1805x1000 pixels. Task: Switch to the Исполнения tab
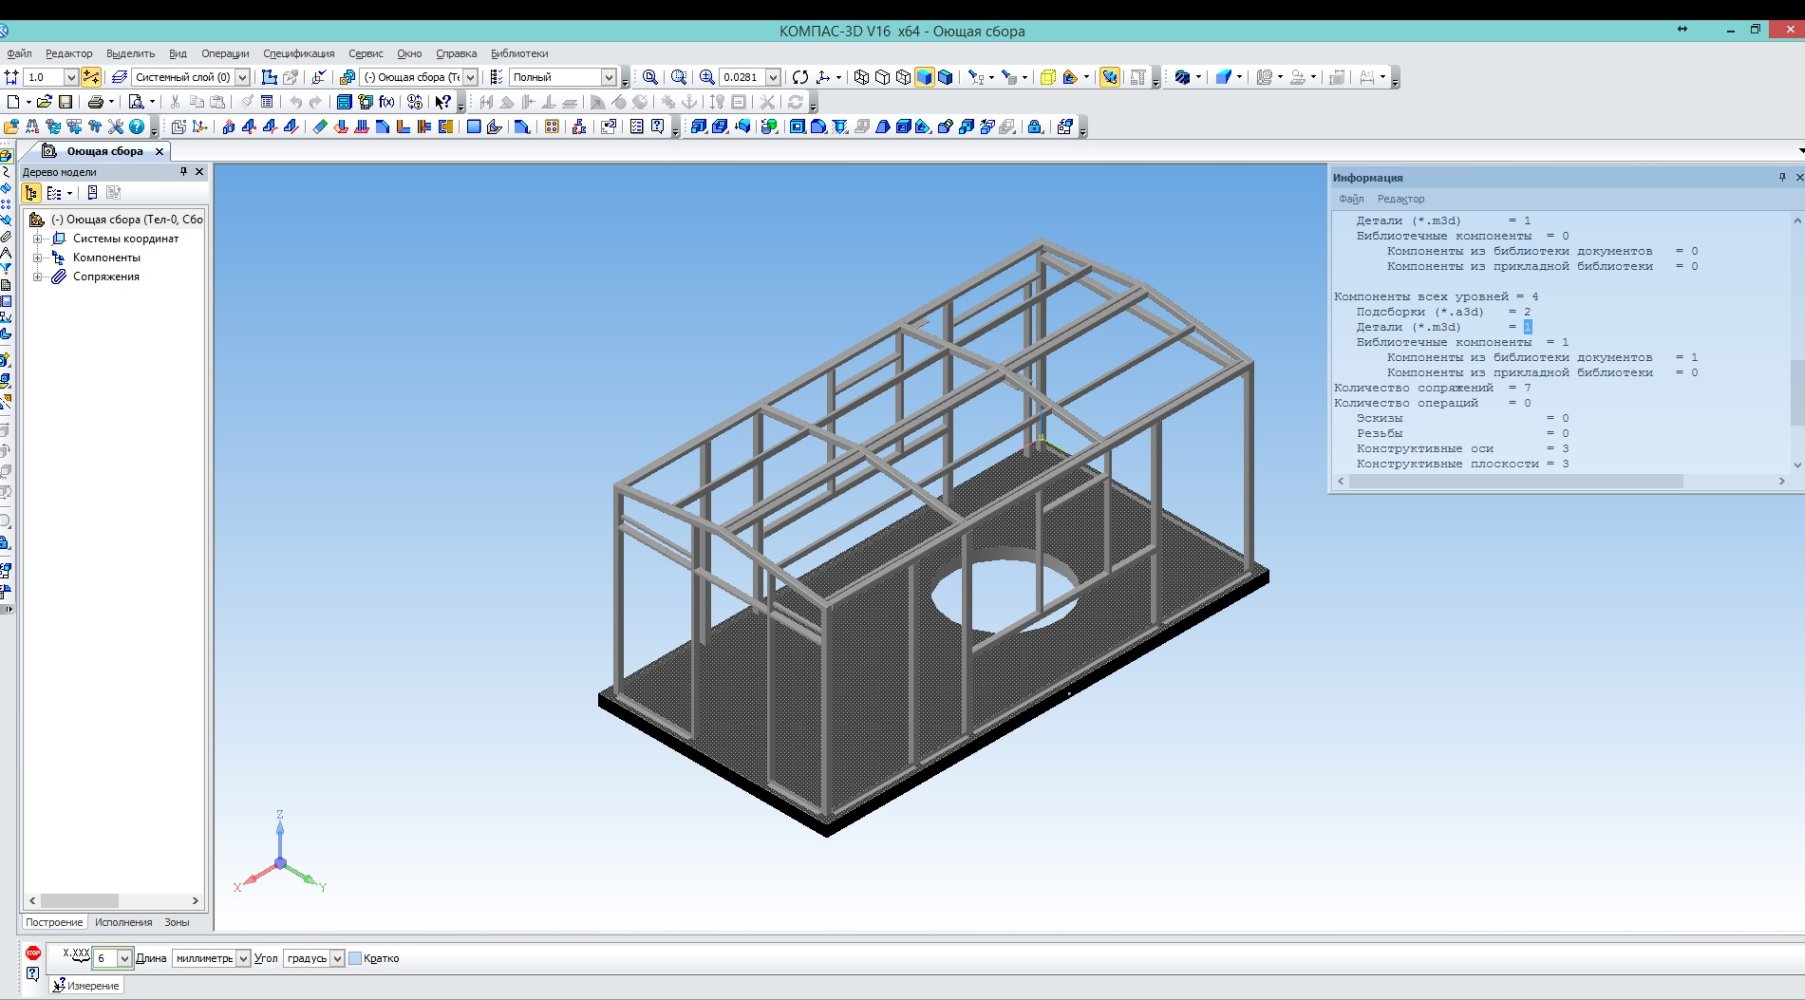coord(123,922)
